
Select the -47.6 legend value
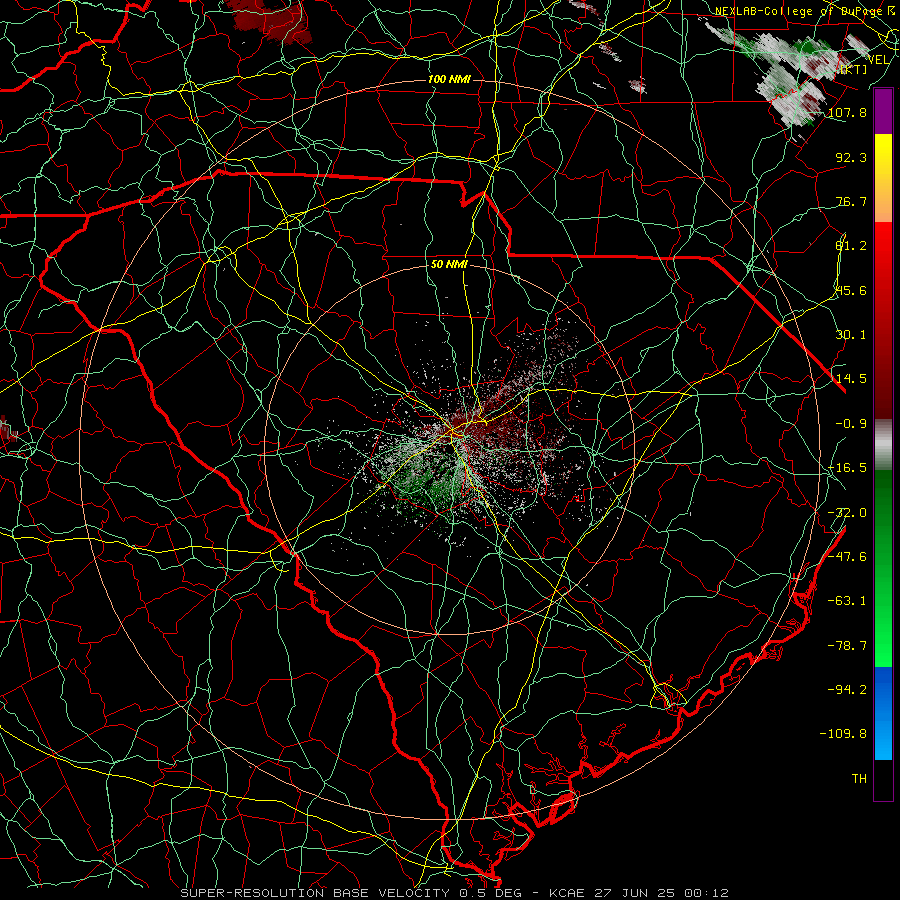(x=847, y=557)
